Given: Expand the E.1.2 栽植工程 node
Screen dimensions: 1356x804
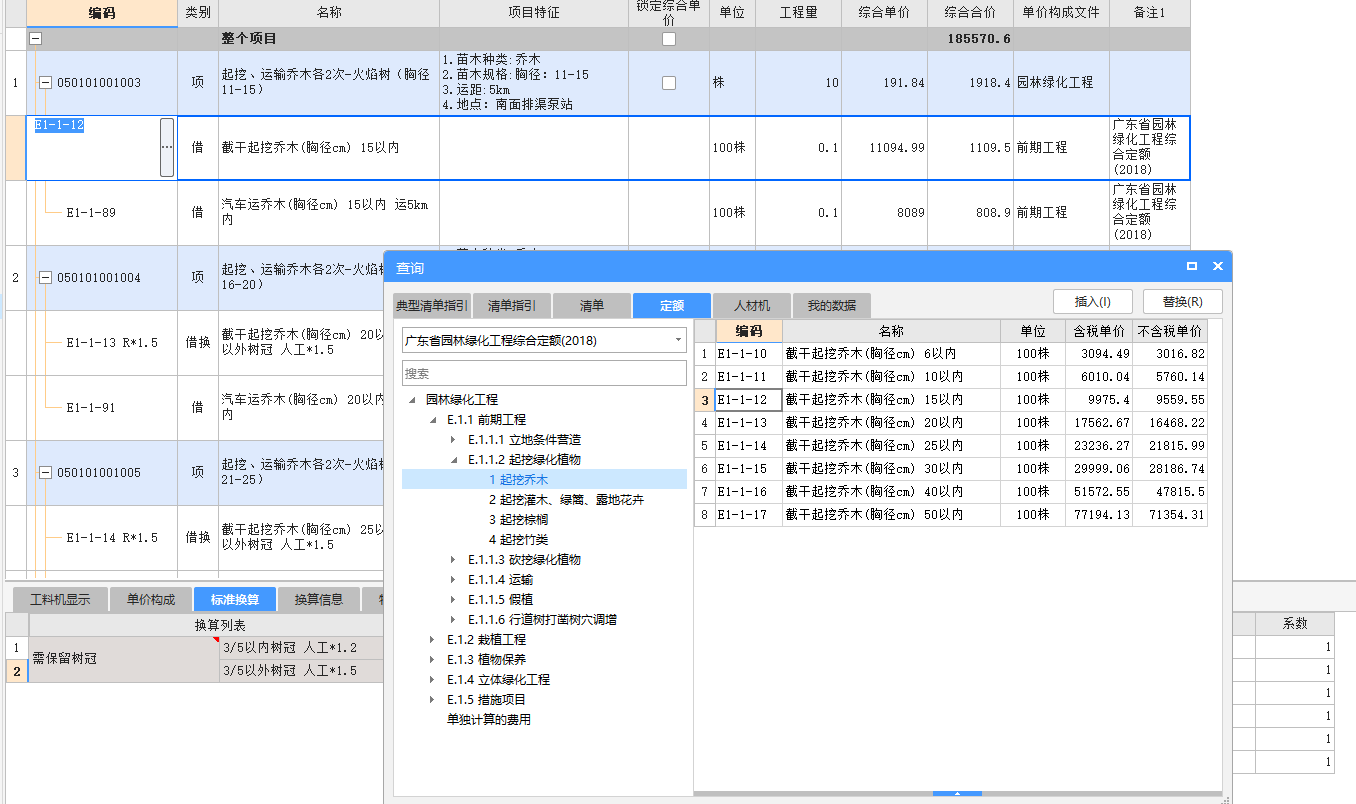Looking at the screenshot, I should [433, 640].
